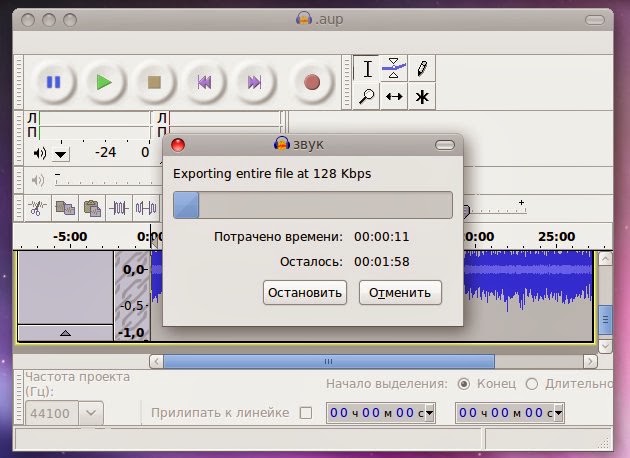
Task: Adjust the playback volume slider
Action: 108,181
